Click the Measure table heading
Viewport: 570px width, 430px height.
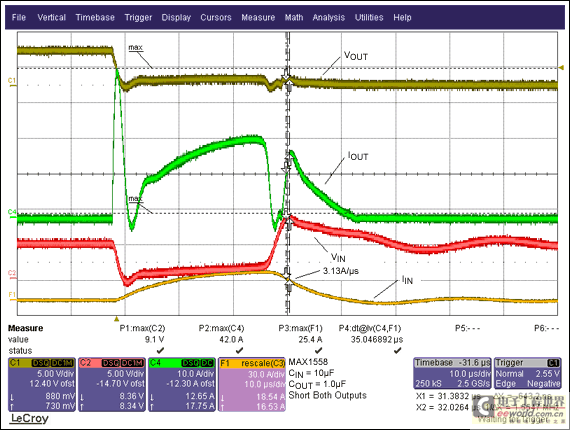point(25,328)
